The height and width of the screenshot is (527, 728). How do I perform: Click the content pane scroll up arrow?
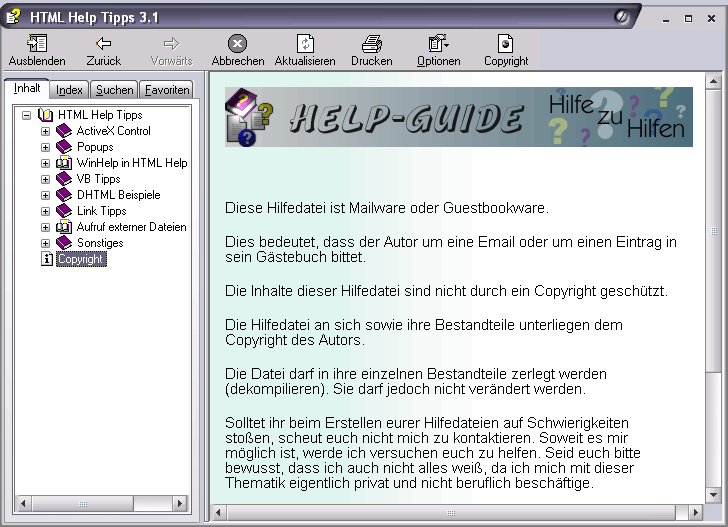point(713,82)
